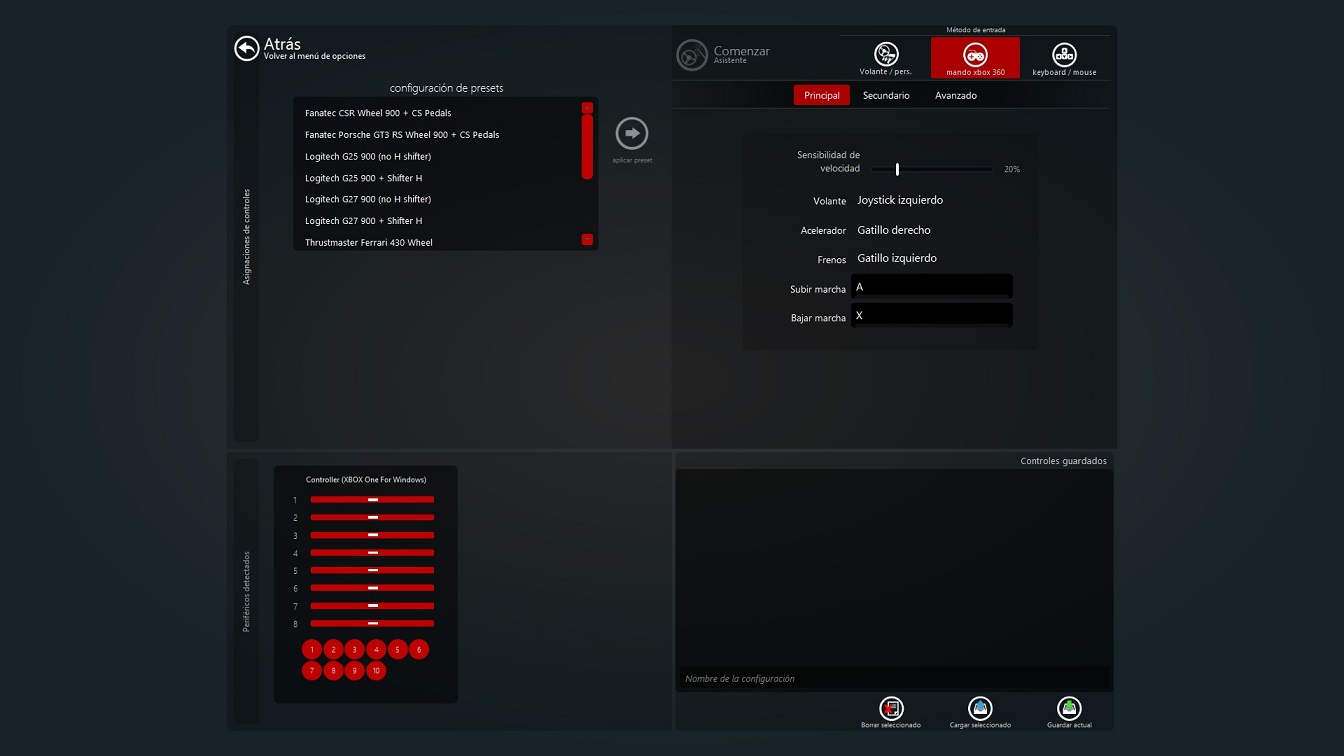Screen dimensions: 1344x756
Task: Select Volante / pers. input method
Action: pyautogui.click(x=886, y=55)
